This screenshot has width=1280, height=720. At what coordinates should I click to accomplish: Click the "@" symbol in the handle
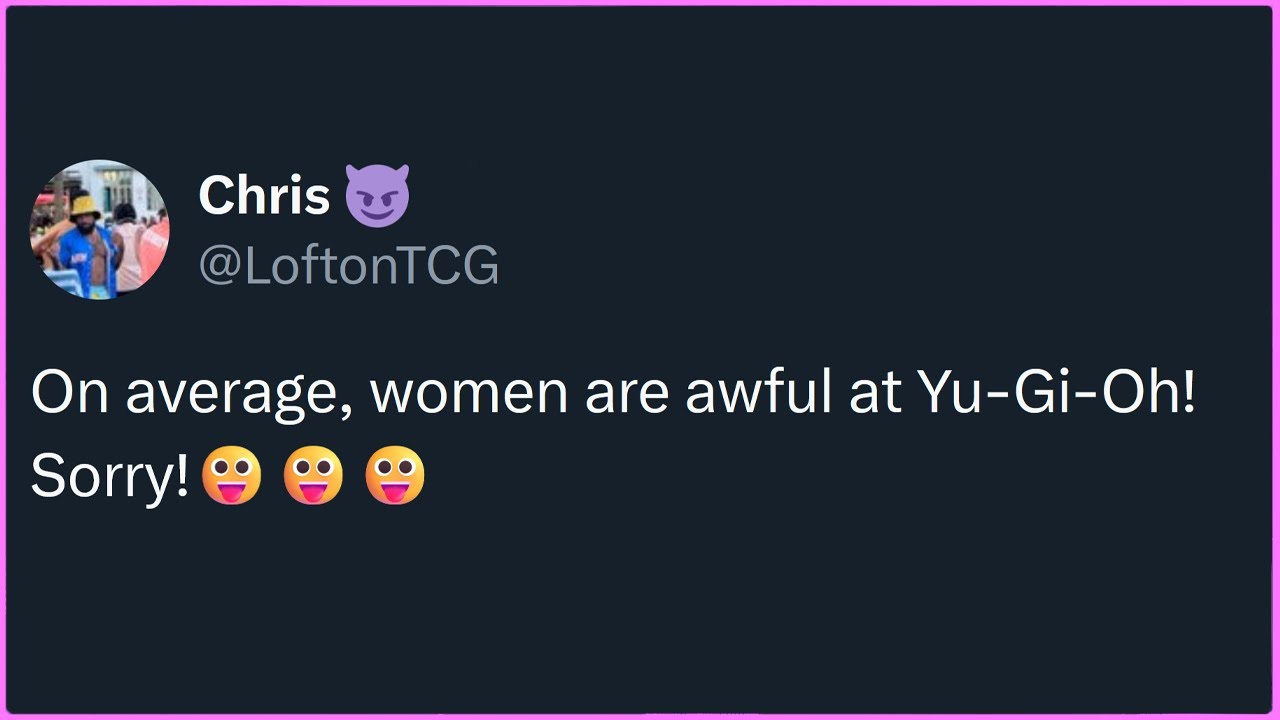217,266
